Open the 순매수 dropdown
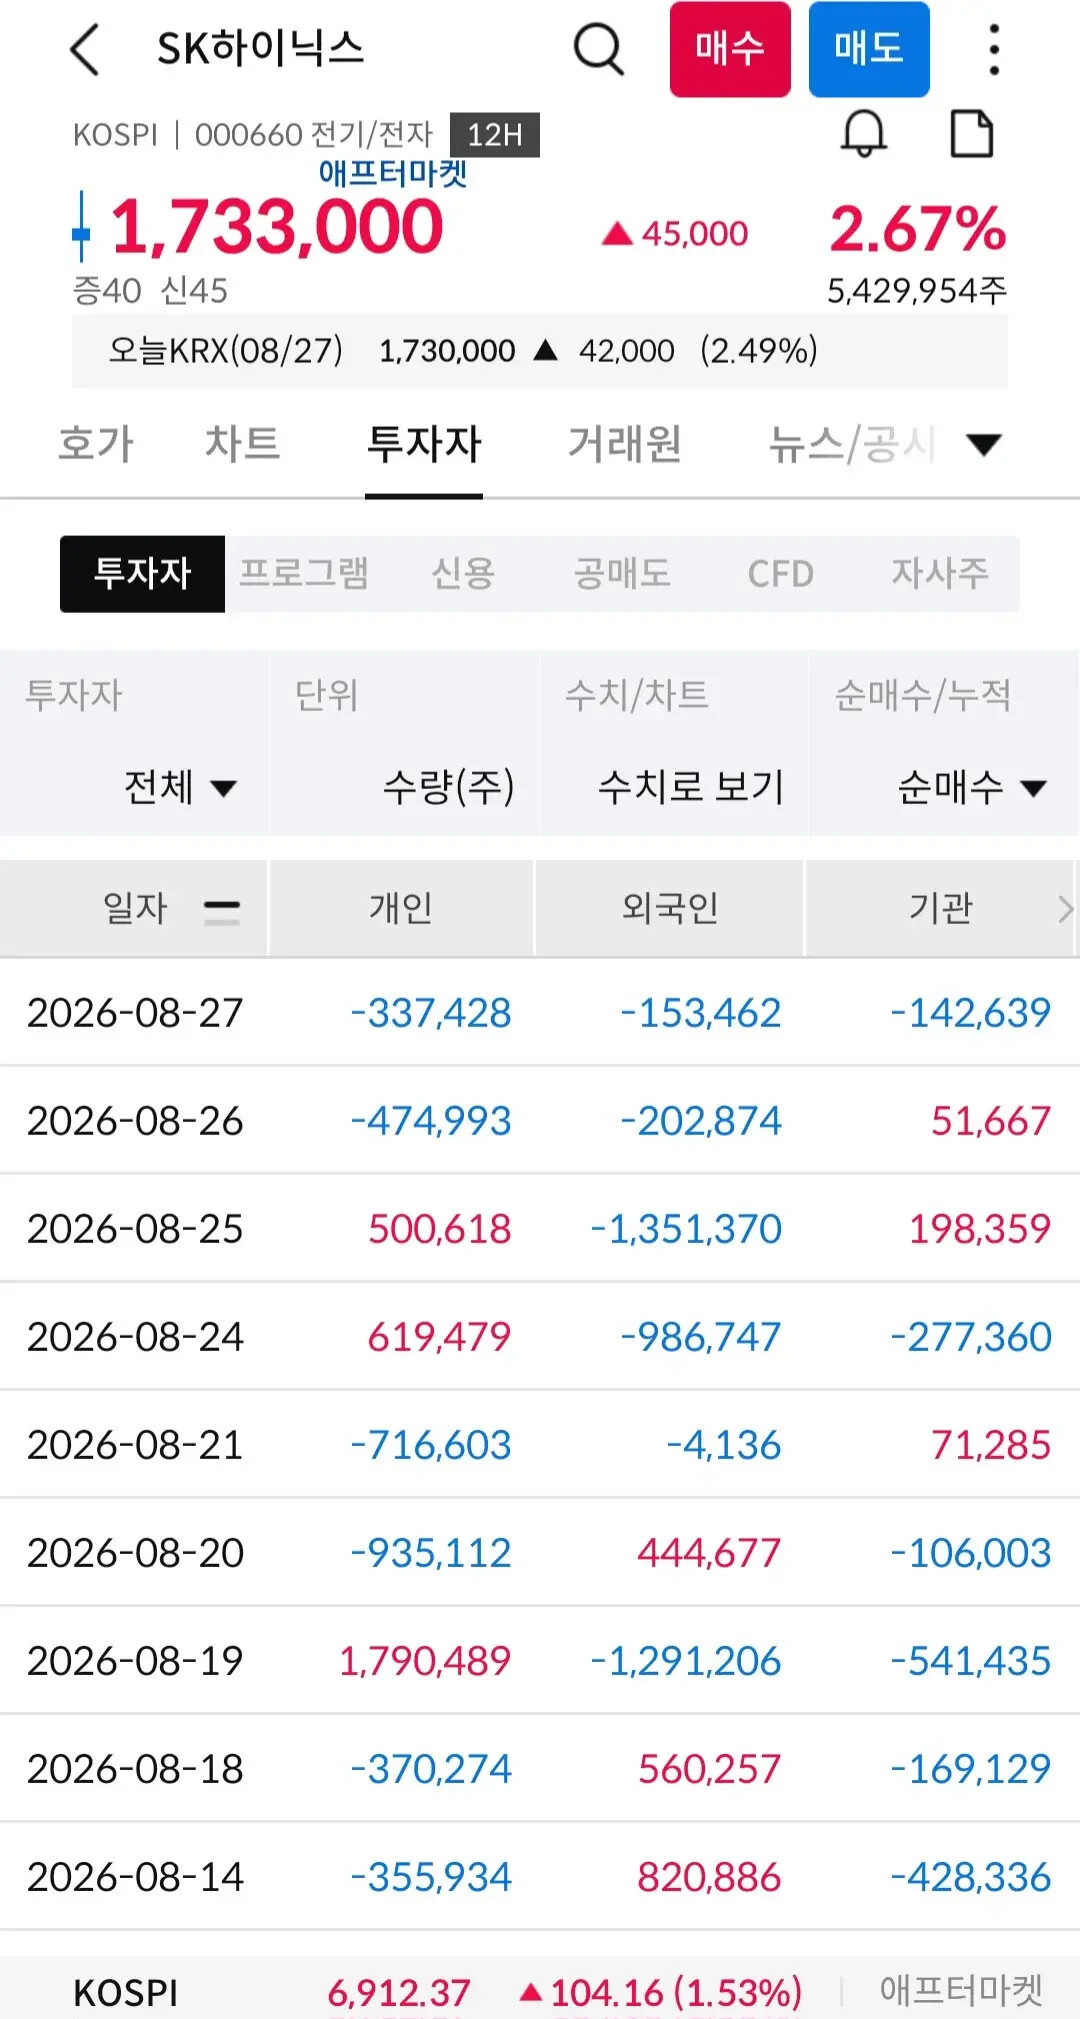The image size is (1080, 2019). [972, 787]
